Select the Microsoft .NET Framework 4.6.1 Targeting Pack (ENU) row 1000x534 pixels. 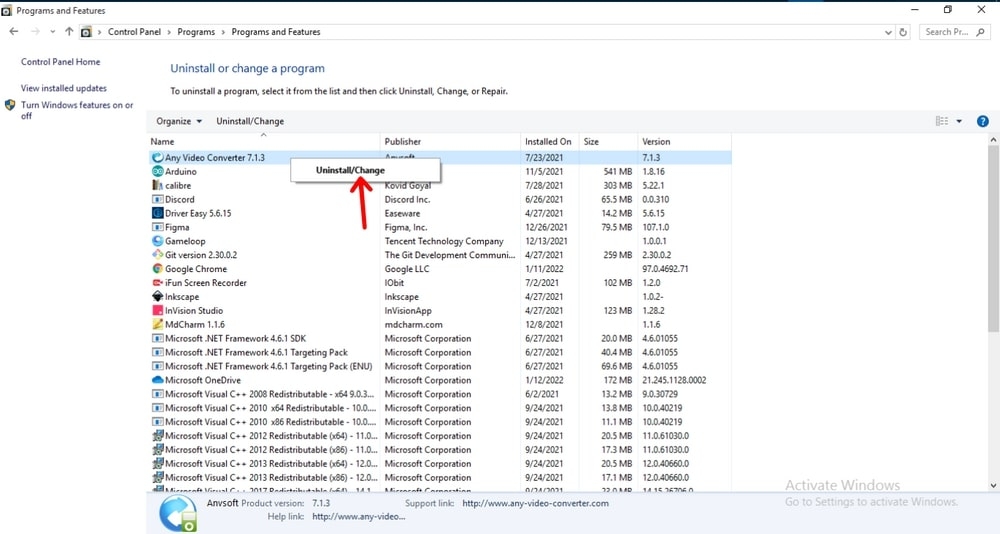[x=440, y=366]
